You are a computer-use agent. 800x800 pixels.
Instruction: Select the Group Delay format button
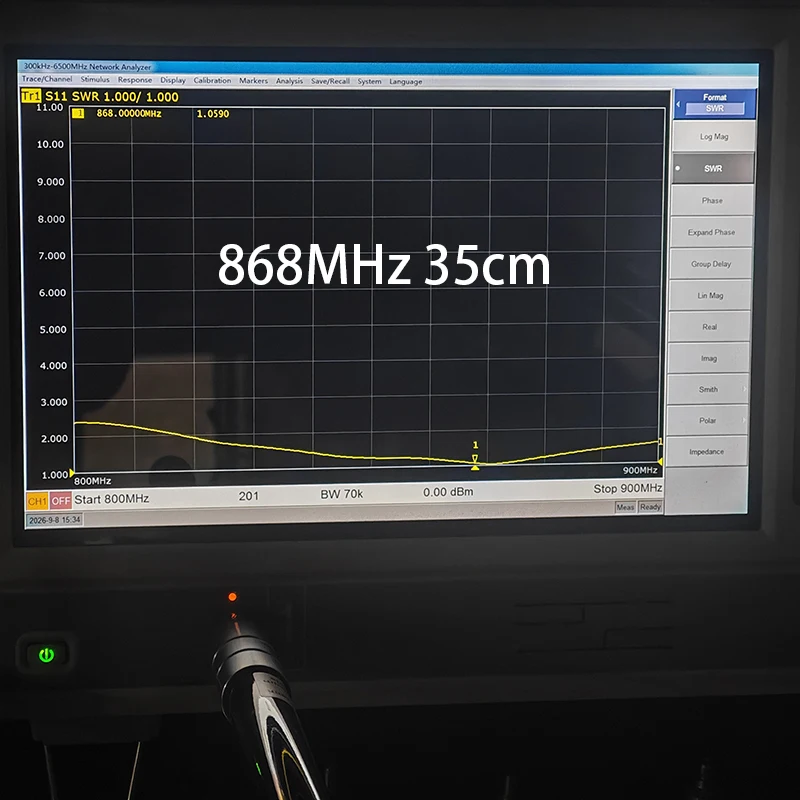coord(710,264)
